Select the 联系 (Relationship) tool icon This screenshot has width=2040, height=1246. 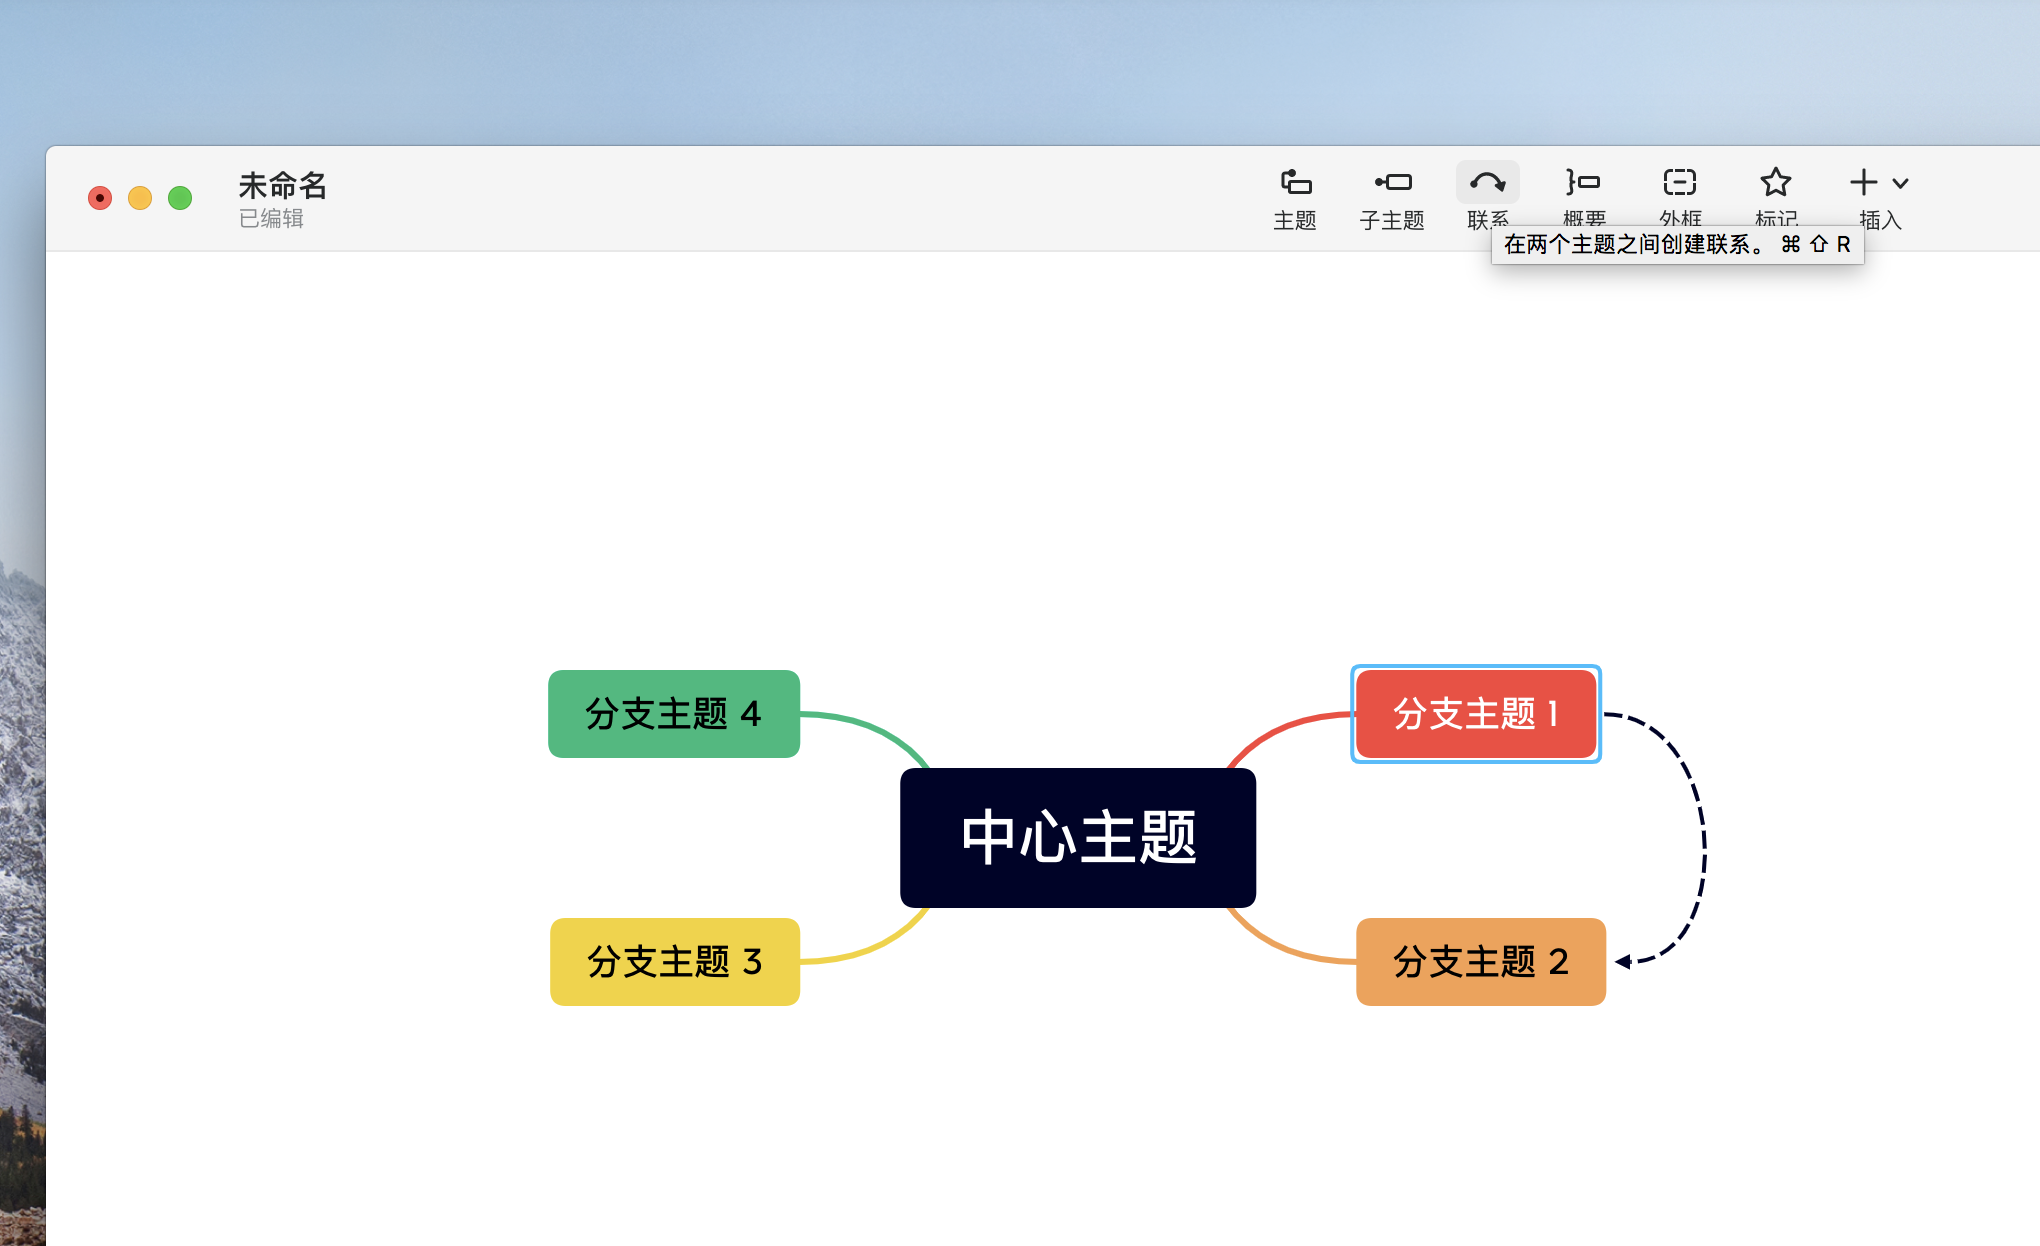tap(1486, 183)
